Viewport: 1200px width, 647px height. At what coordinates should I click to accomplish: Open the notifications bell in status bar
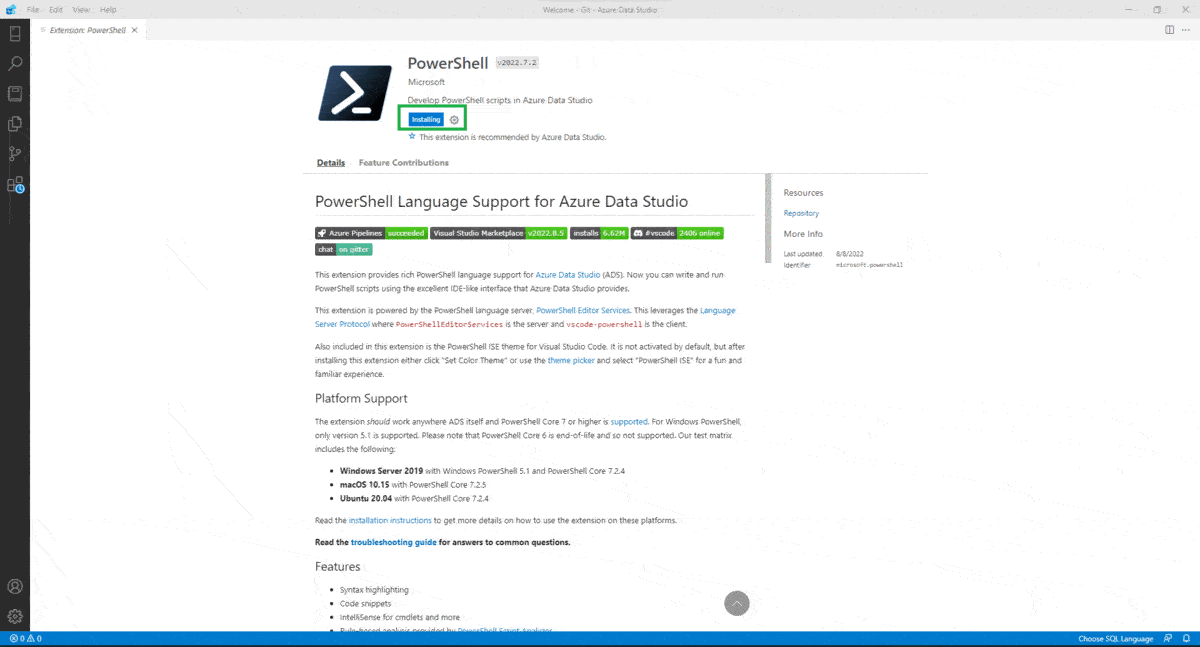tap(1186, 639)
